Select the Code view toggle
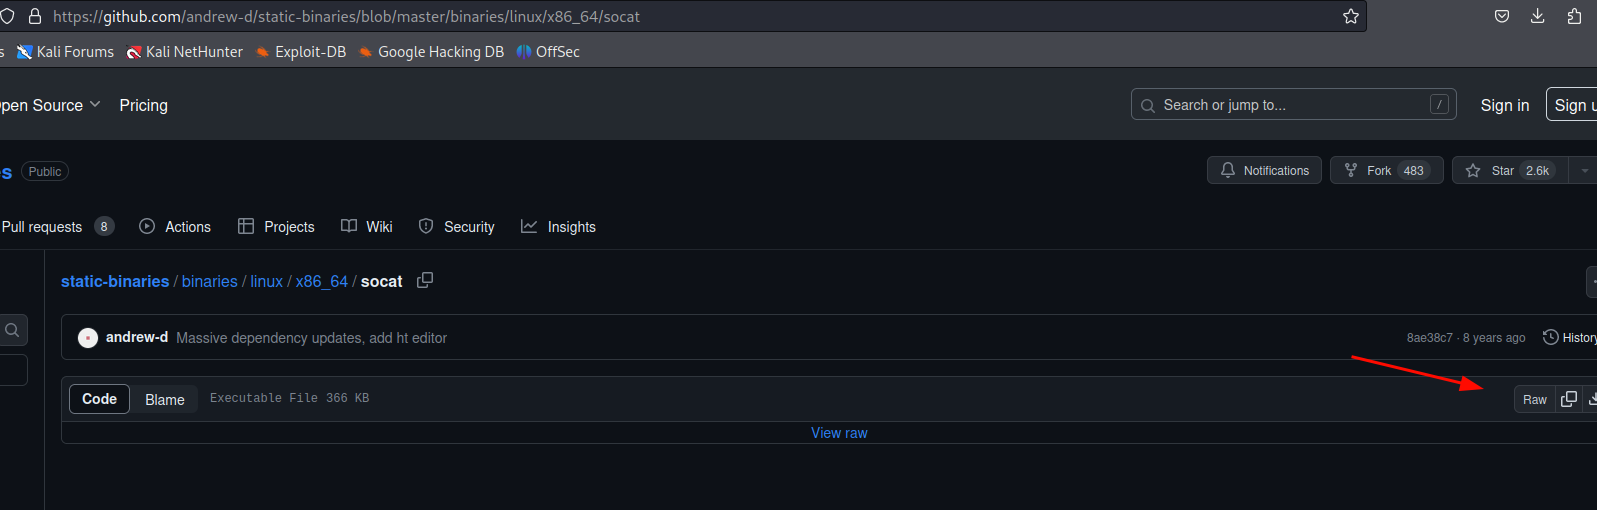 coord(99,399)
